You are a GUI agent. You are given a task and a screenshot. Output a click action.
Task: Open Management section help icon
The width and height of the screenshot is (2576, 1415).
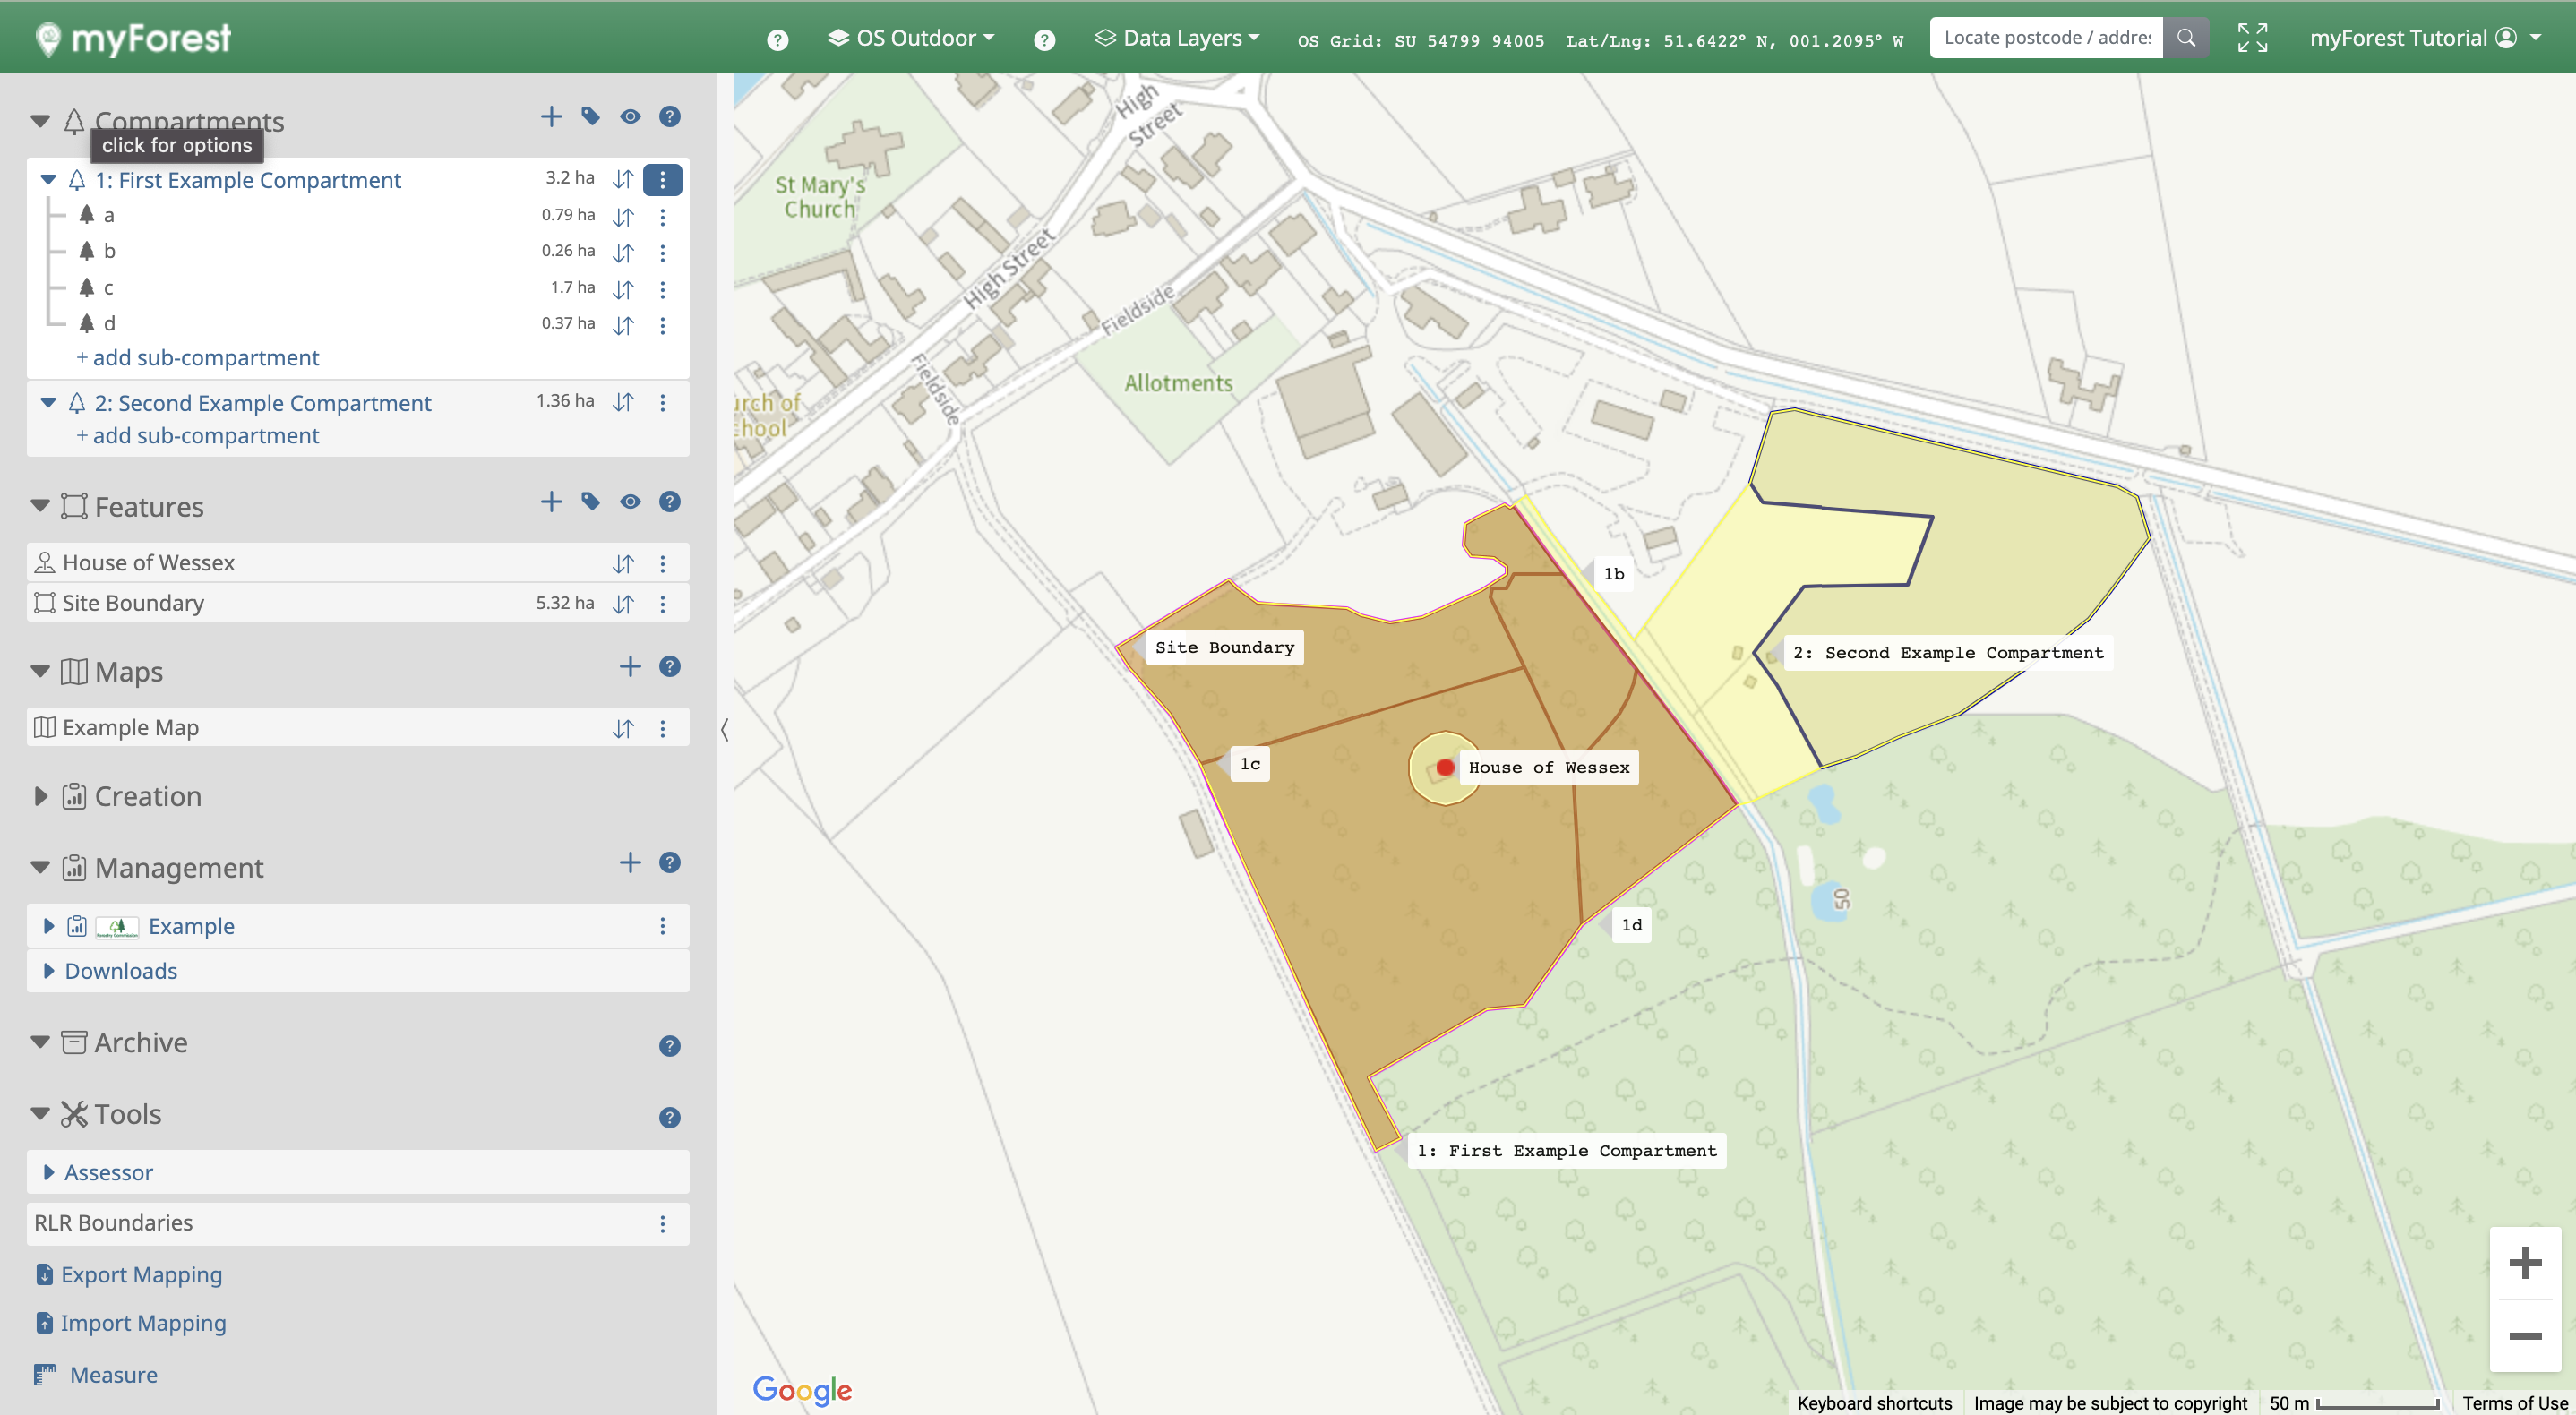pos(669,863)
